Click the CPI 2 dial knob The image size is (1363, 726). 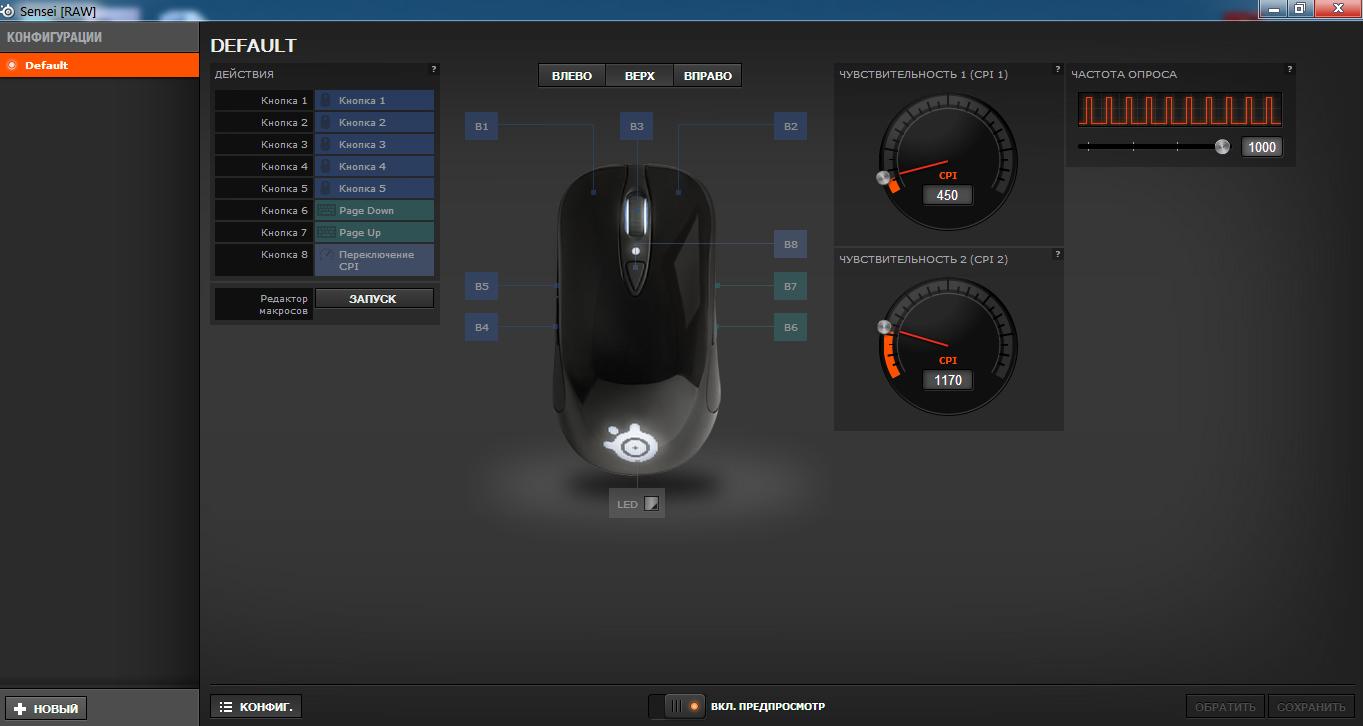pyautogui.click(x=883, y=327)
